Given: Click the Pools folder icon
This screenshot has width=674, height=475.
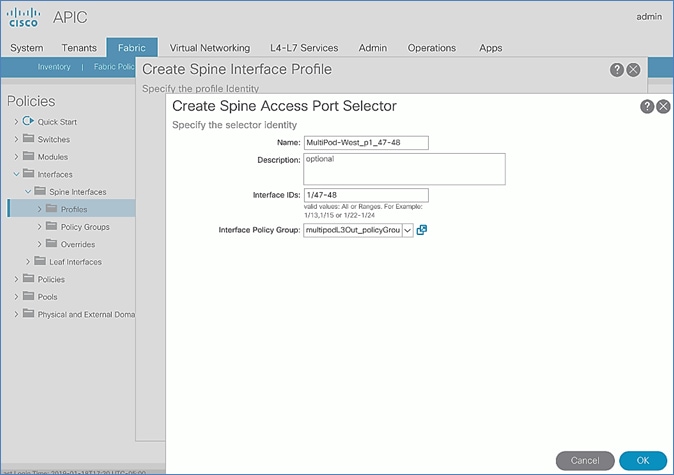Looking at the screenshot, I should (28, 296).
